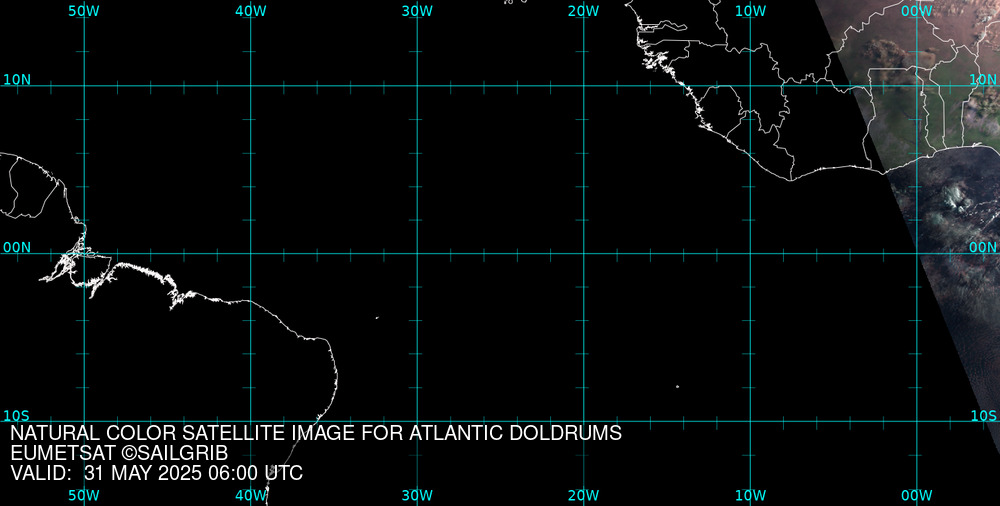Click the 00W longitude label along the top edge

click(917, 11)
